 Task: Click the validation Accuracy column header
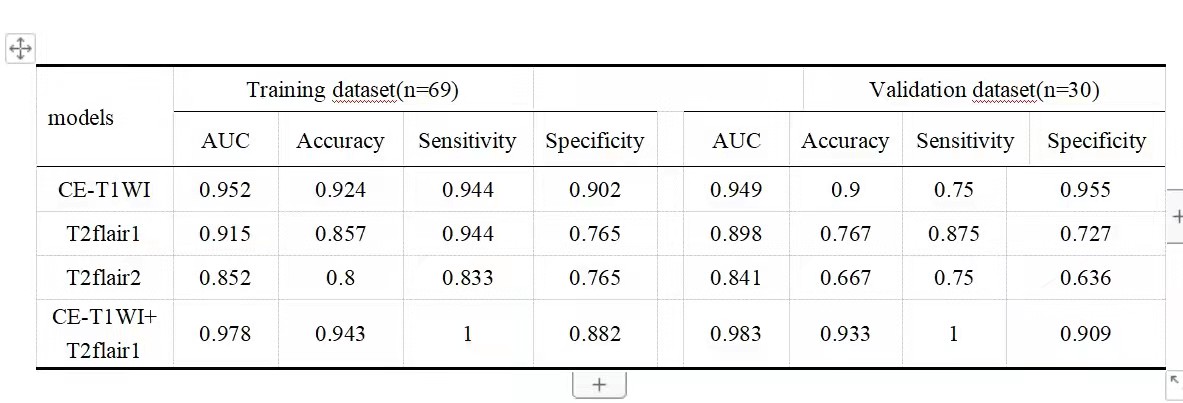point(845,141)
